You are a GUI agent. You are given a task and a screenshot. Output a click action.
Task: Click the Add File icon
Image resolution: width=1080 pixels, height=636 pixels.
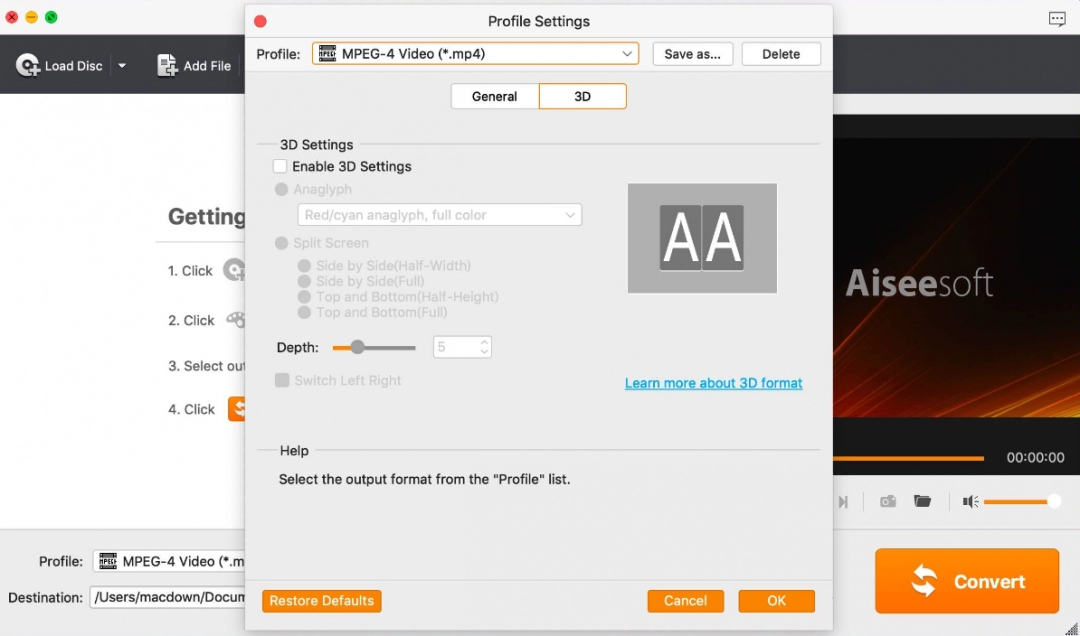point(165,64)
